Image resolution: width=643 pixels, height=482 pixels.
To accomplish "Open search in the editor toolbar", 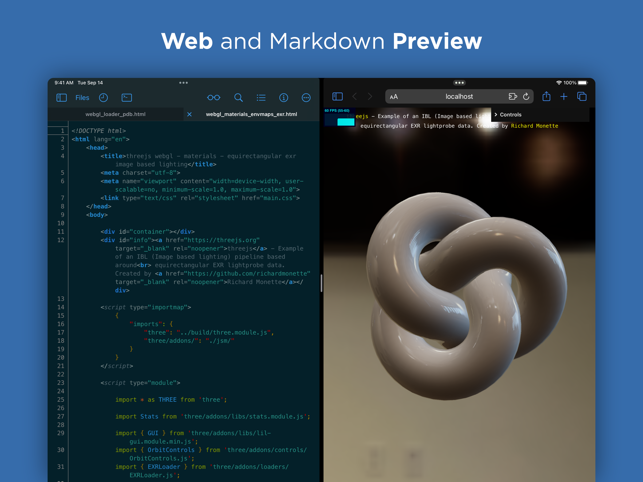I will 238,98.
